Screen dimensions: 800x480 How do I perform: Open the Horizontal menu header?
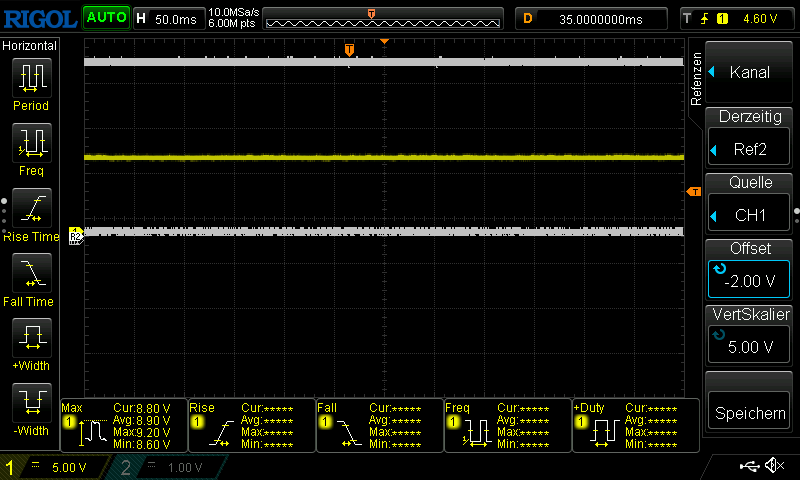(x=30, y=46)
